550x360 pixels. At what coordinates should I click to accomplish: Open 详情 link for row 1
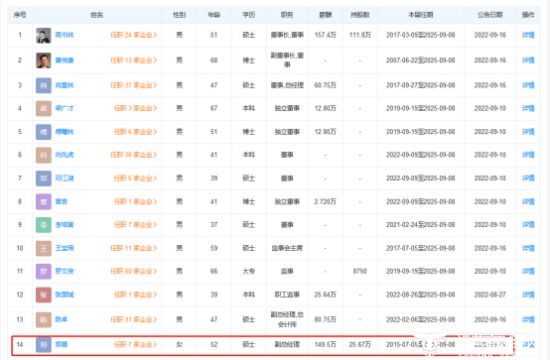[528, 35]
